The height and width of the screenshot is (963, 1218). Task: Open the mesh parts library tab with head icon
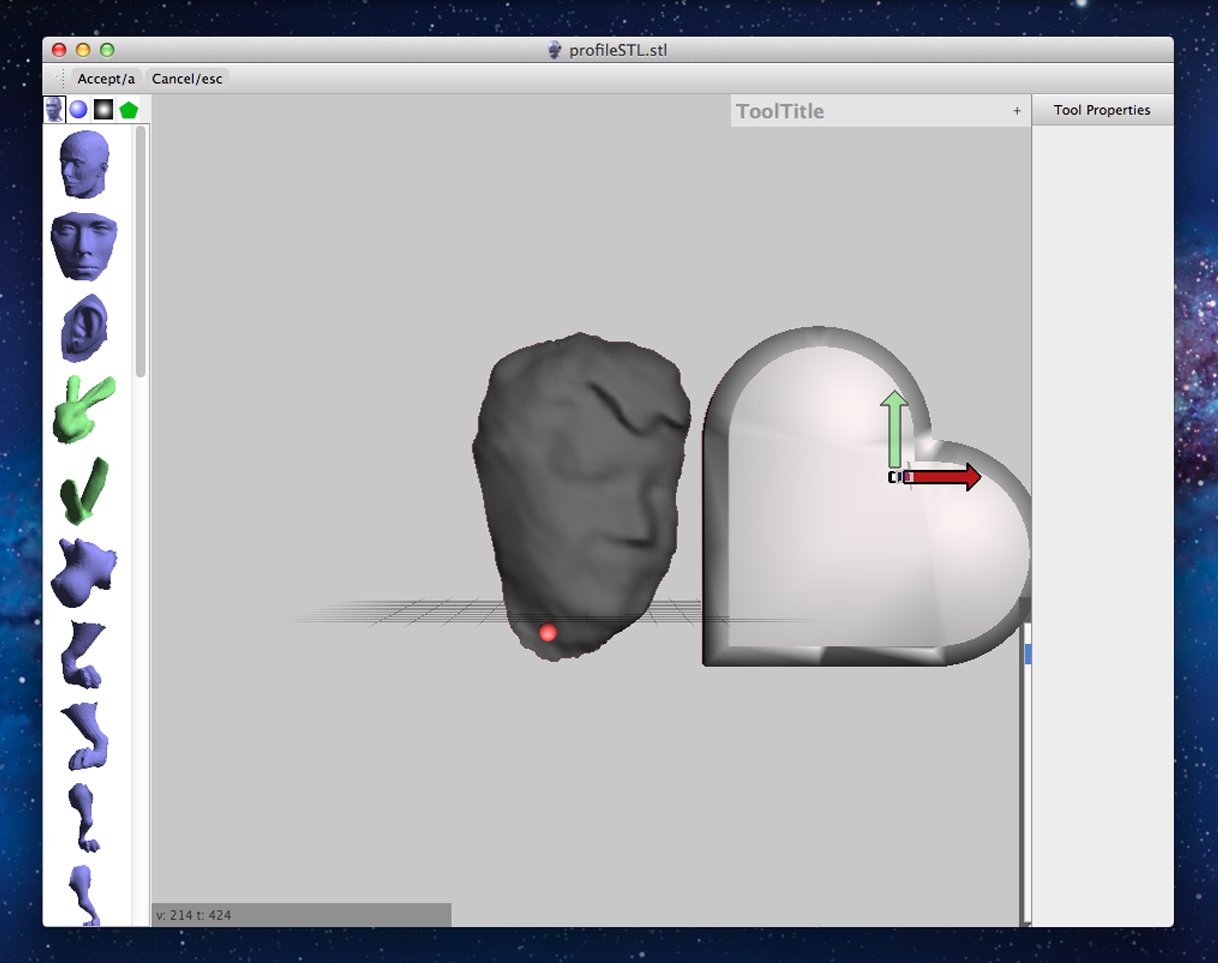54,110
